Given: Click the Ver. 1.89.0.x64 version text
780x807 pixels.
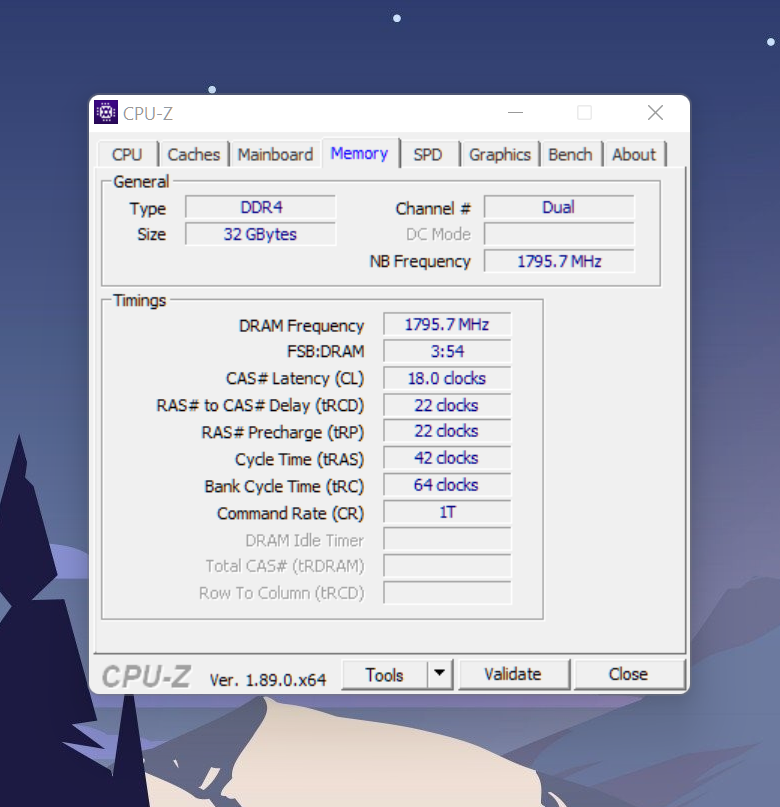Looking at the screenshot, I should point(268,680).
